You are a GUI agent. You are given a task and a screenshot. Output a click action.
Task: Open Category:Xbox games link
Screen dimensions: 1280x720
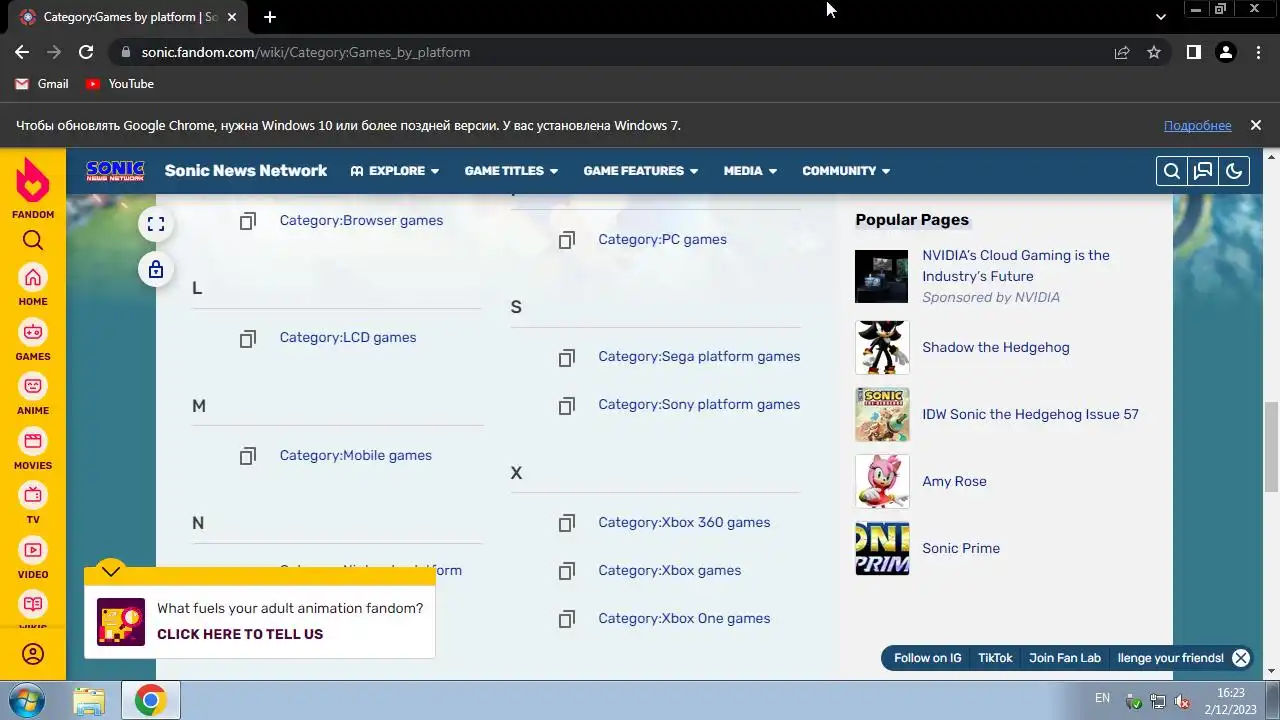(x=670, y=570)
